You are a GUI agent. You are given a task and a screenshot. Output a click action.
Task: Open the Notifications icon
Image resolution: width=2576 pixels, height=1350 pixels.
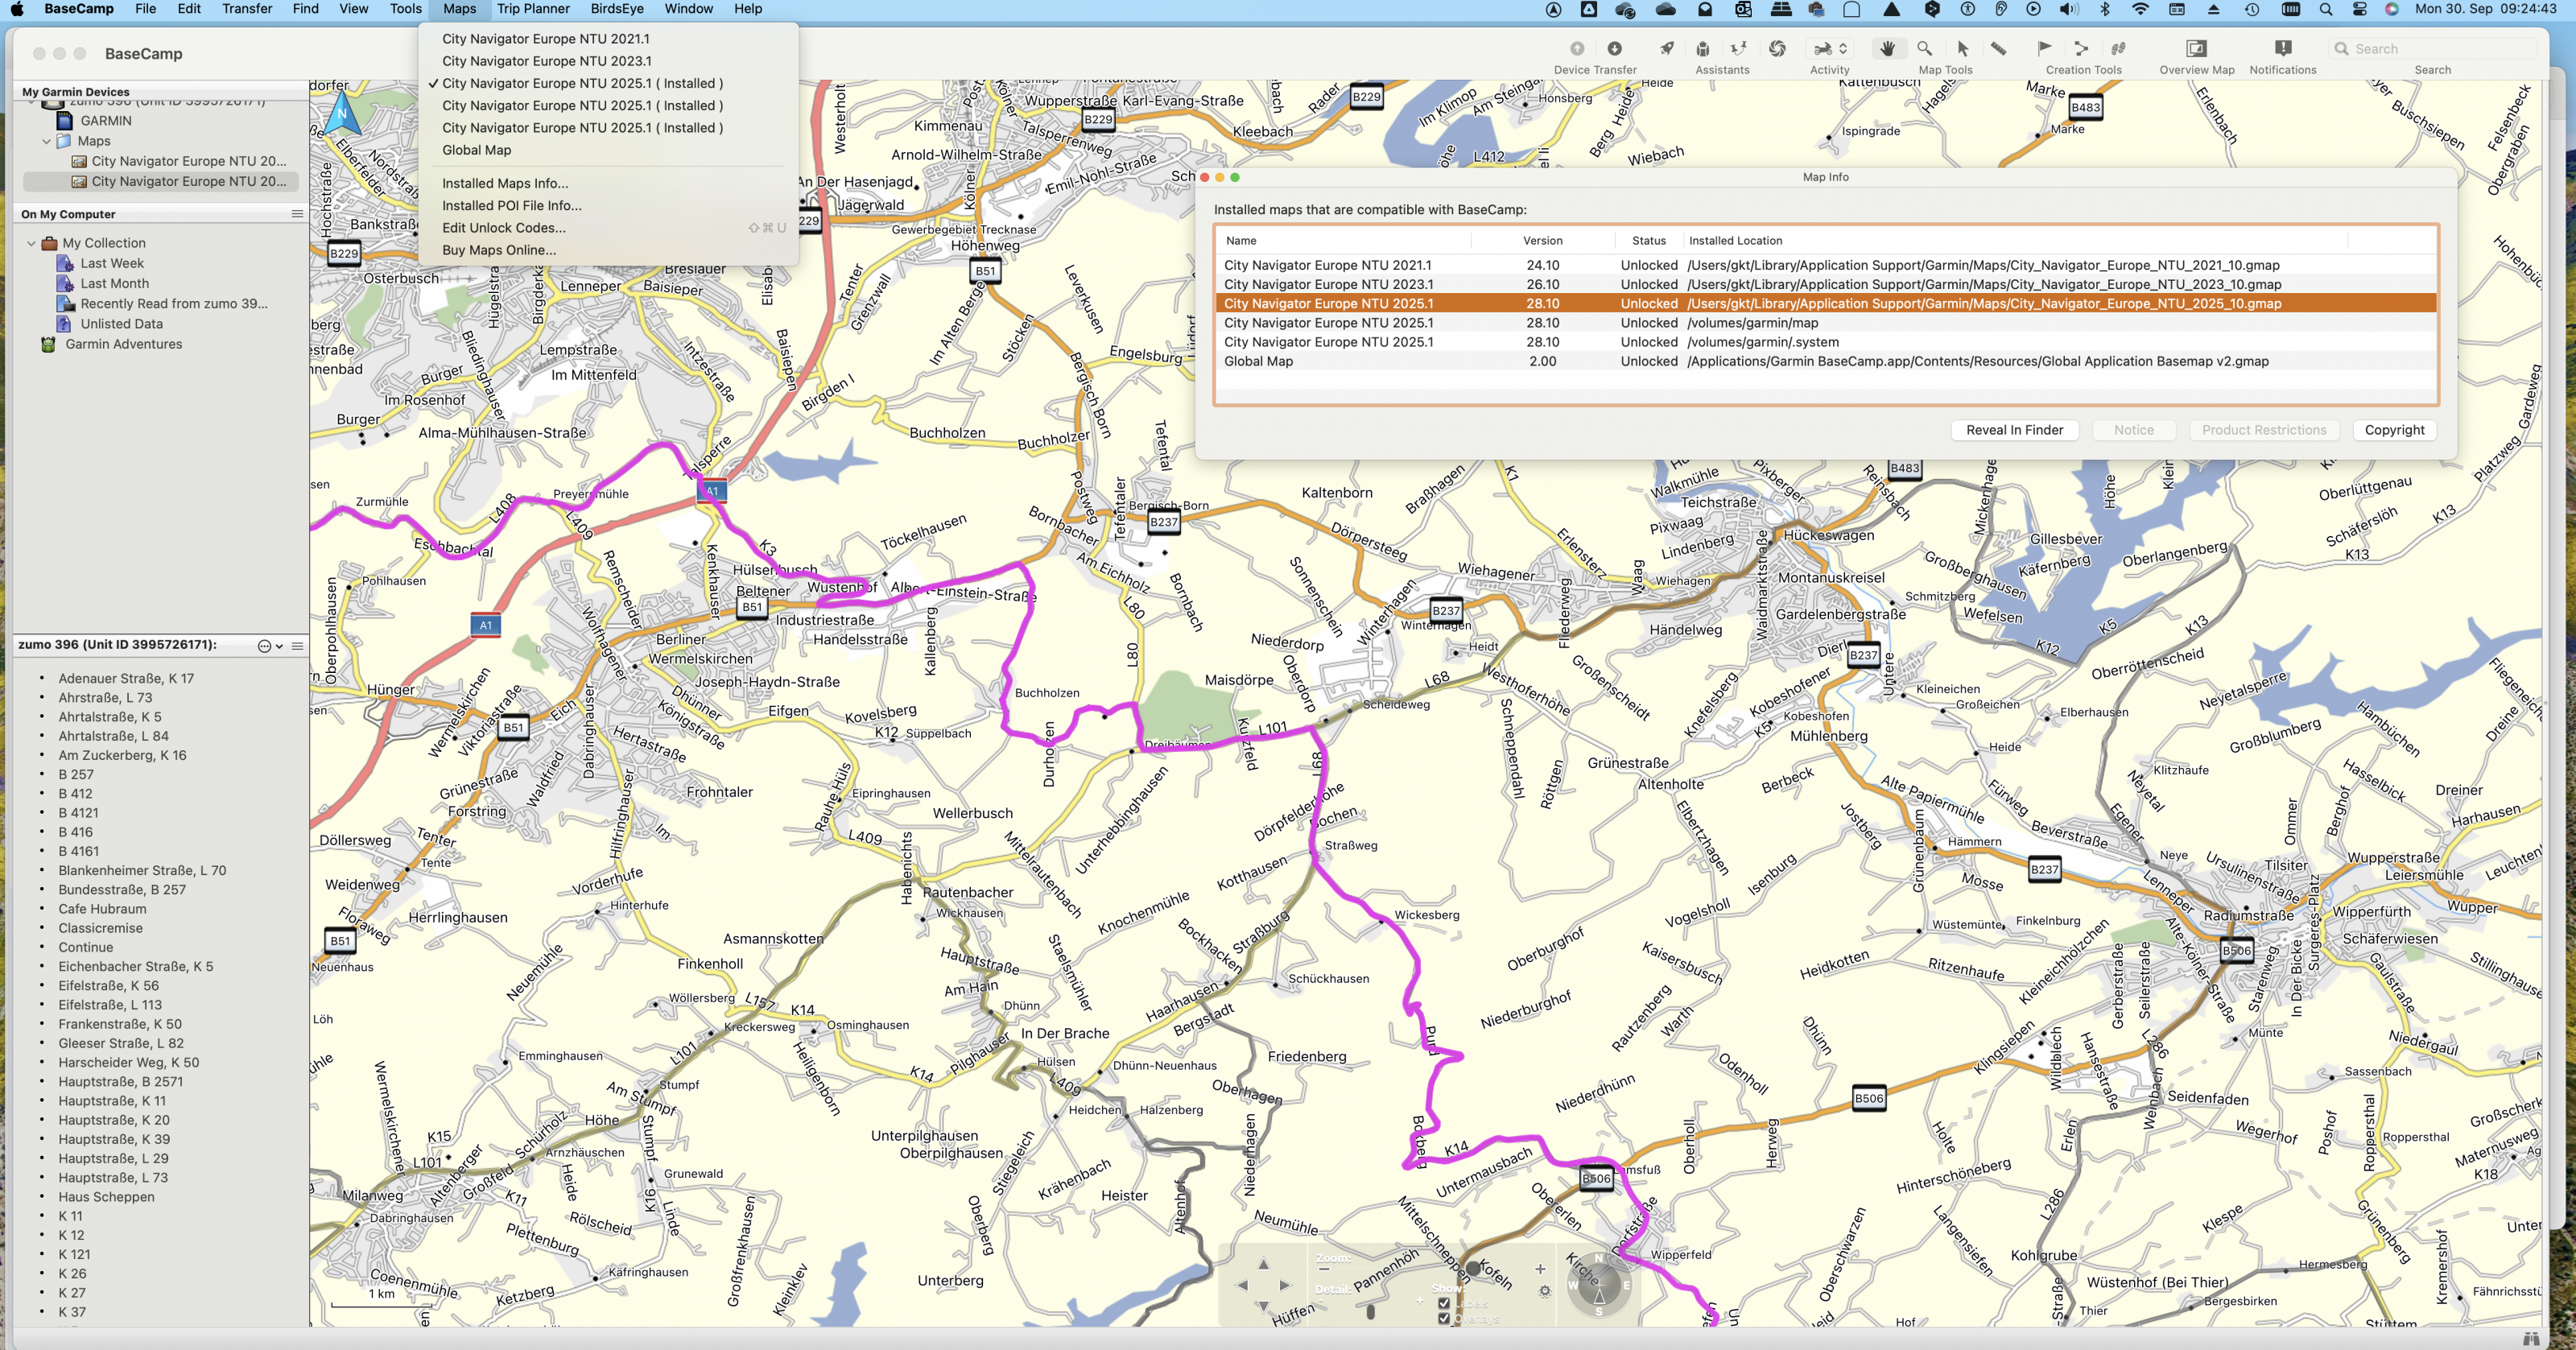click(x=2282, y=48)
